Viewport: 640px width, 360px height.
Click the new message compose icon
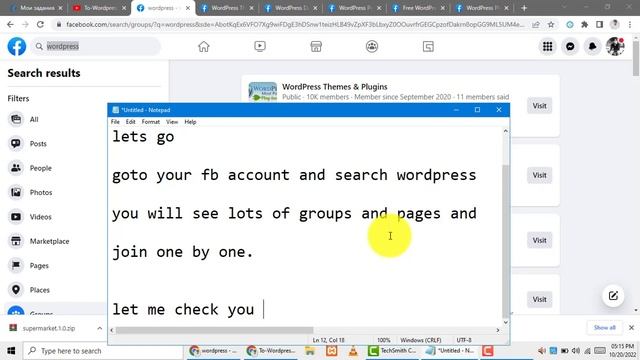coord(613,296)
